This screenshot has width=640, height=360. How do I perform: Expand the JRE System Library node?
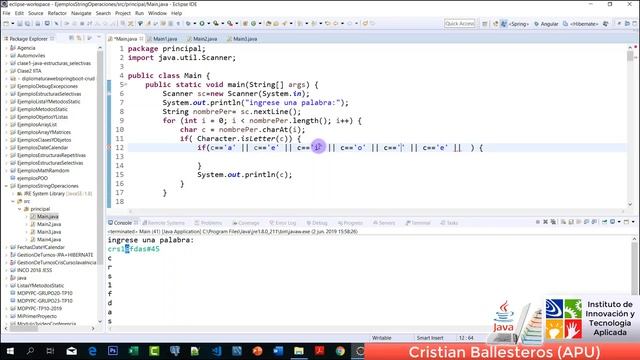[x=13, y=194]
